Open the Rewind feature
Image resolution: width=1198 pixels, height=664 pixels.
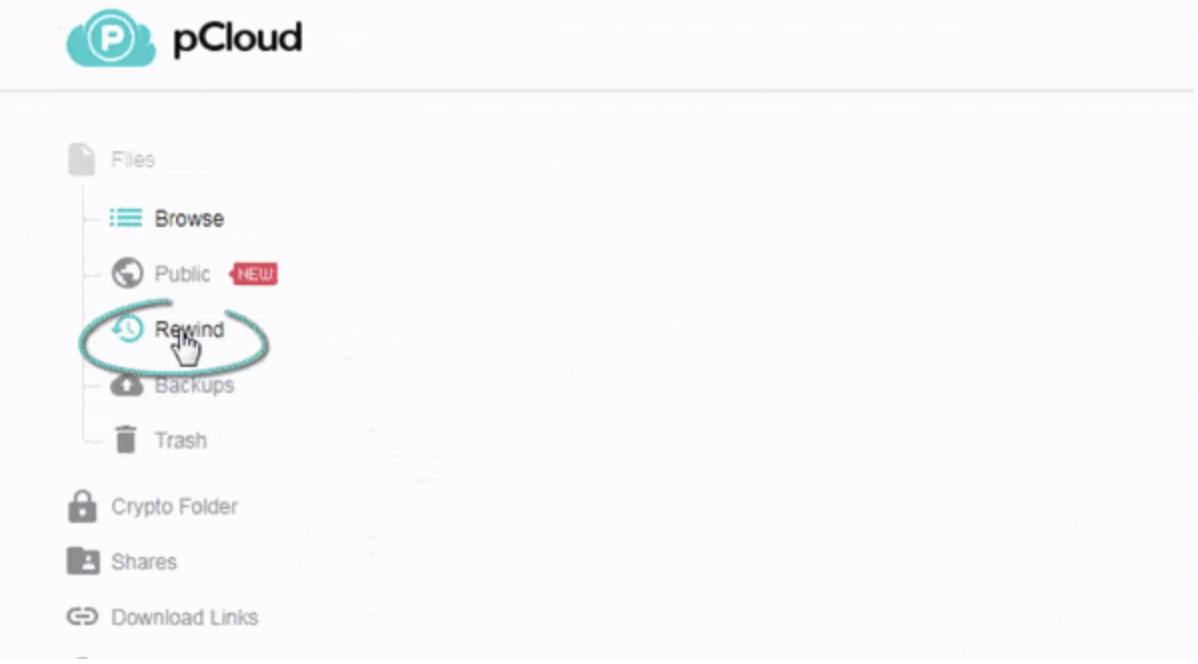click(190, 328)
